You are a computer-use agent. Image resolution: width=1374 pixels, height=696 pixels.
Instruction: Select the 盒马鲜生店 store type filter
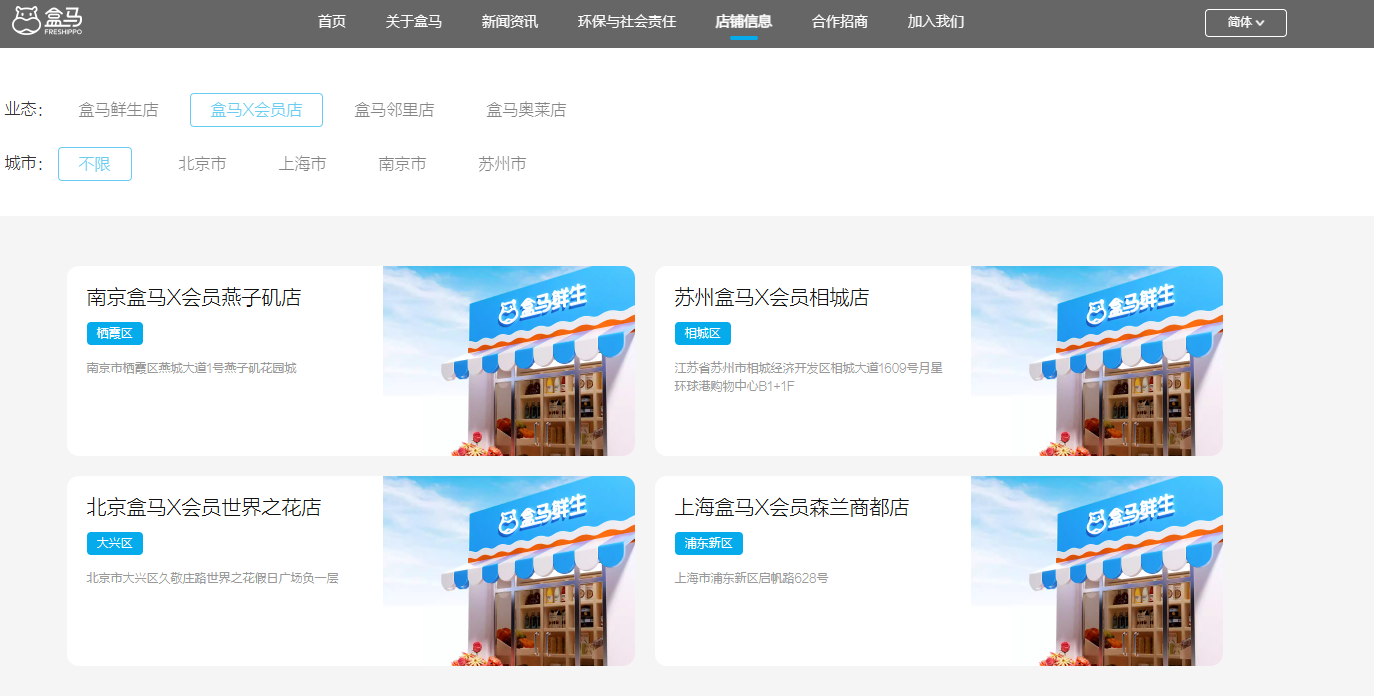point(118,110)
